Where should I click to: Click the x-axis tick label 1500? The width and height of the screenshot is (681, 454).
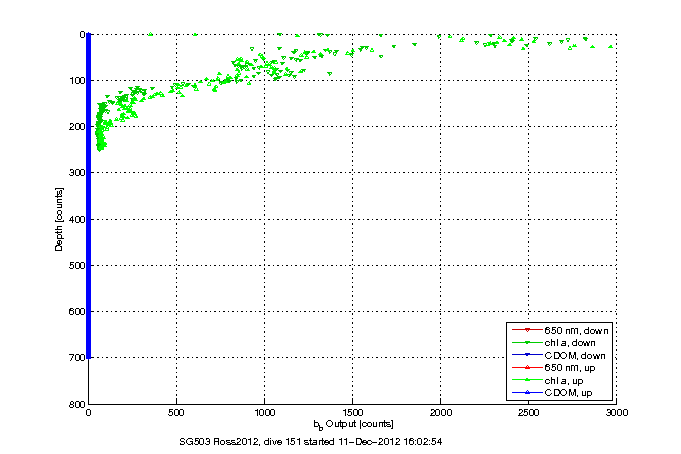[x=352, y=413]
